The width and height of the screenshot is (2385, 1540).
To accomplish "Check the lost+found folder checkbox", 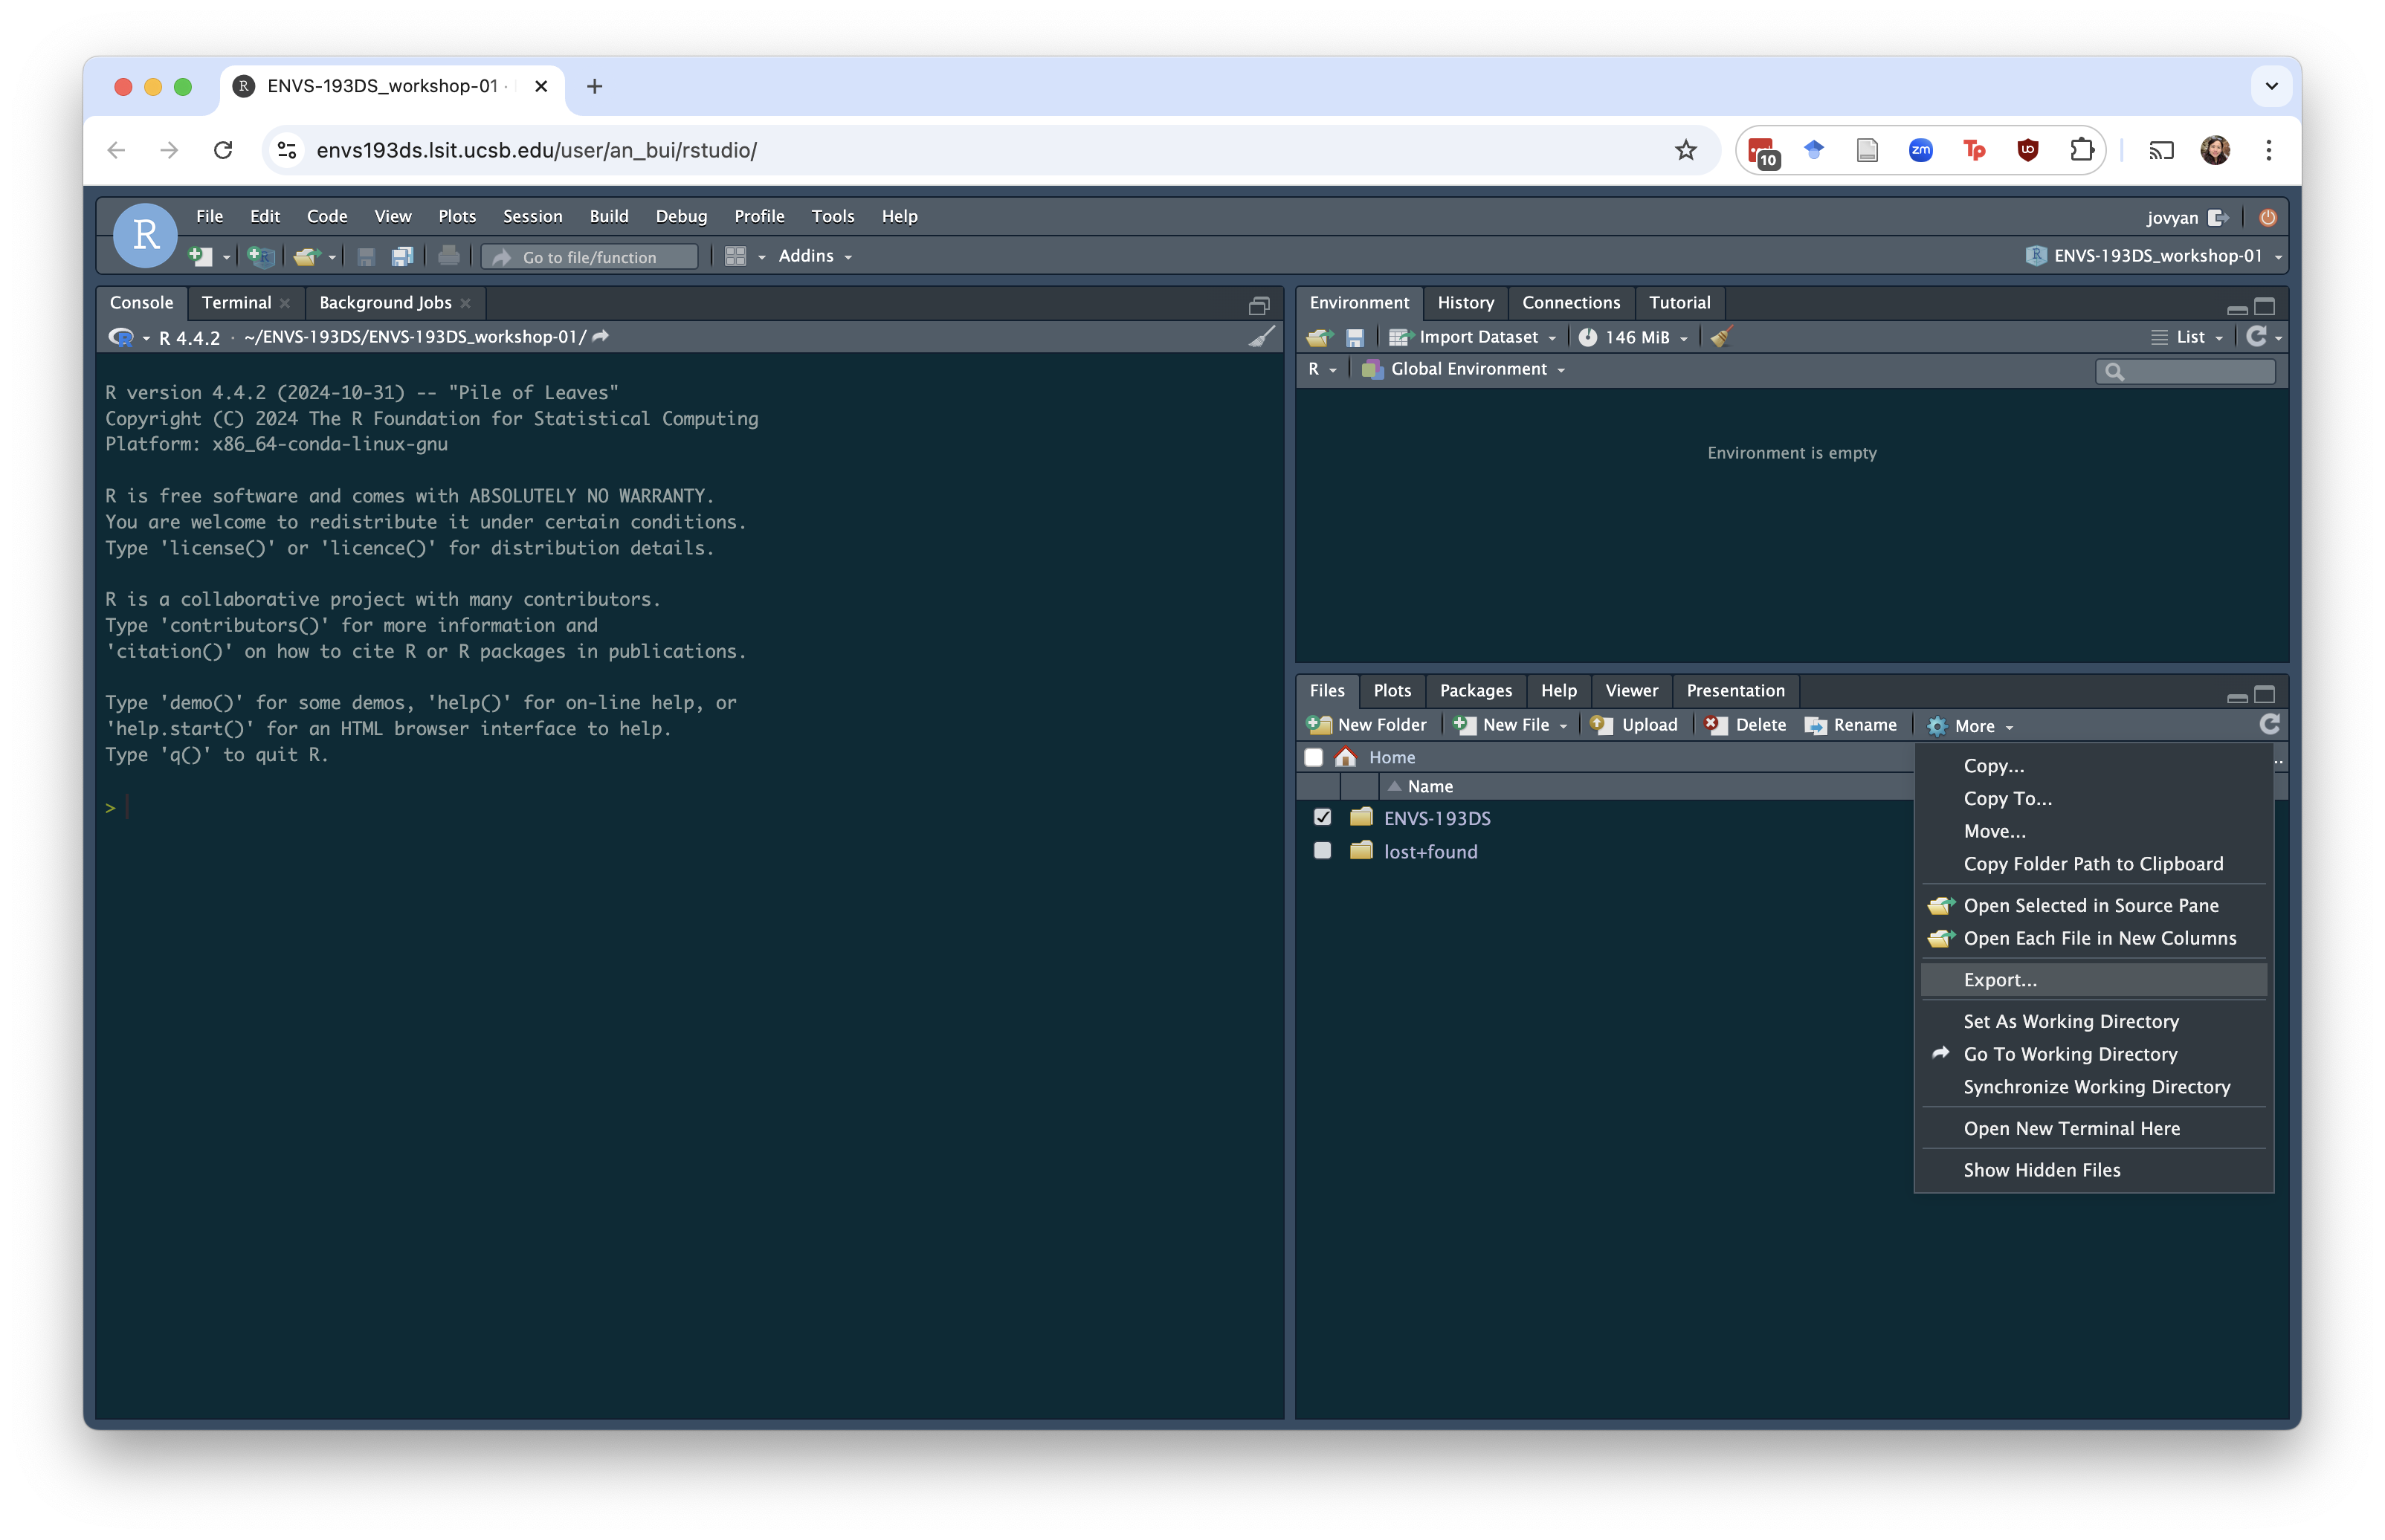I will pyautogui.click(x=1322, y=851).
